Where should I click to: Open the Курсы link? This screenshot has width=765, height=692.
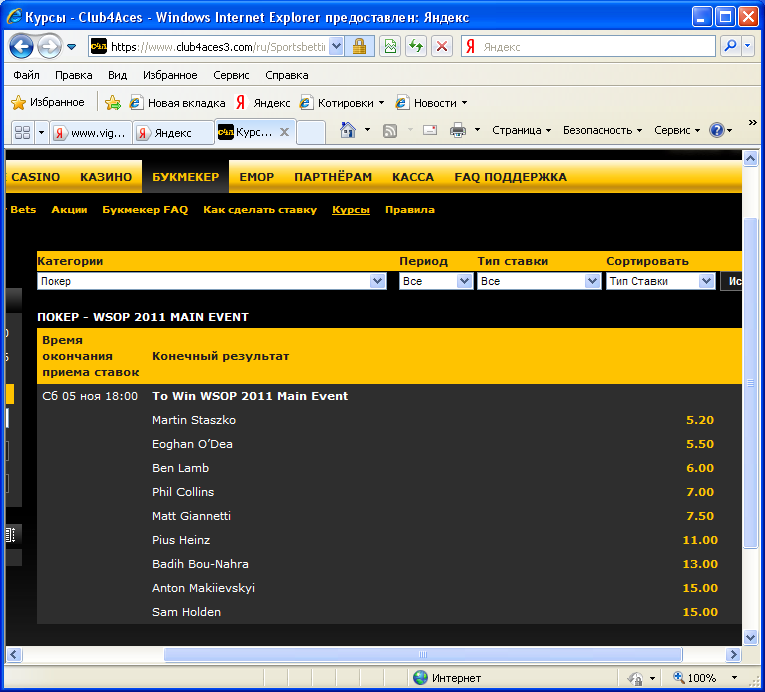[351, 210]
